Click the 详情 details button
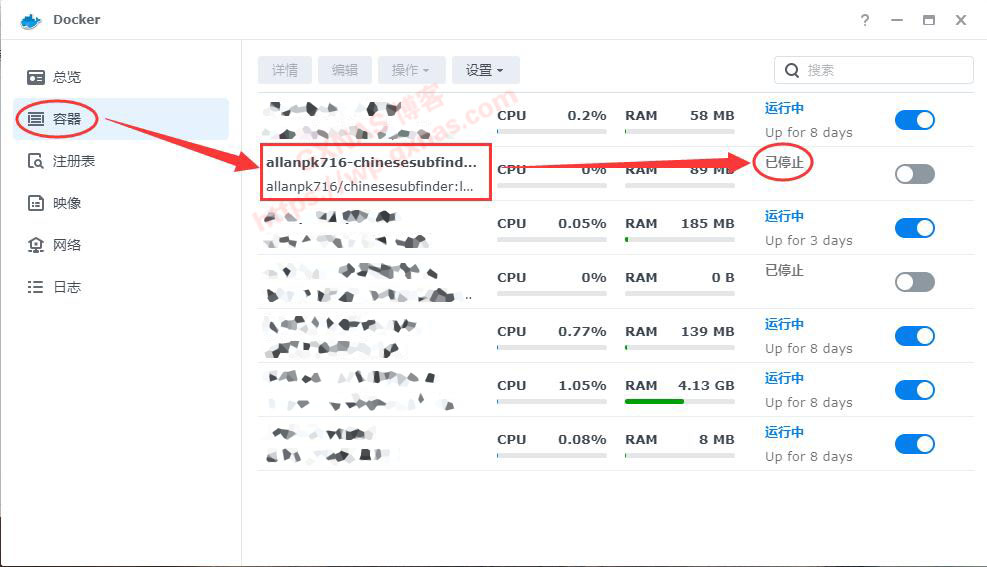The height and width of the screenshot is (567, 987). click(x=285, y=70)
